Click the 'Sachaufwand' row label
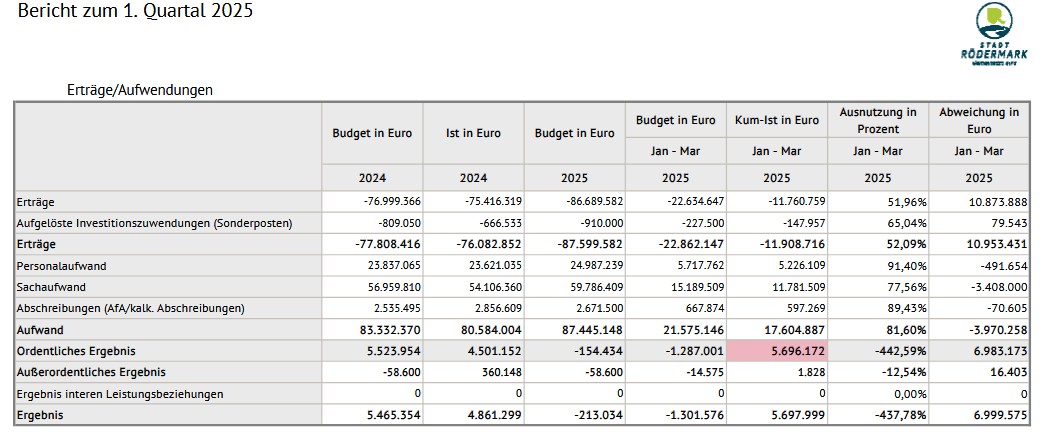 click(51, 286)
